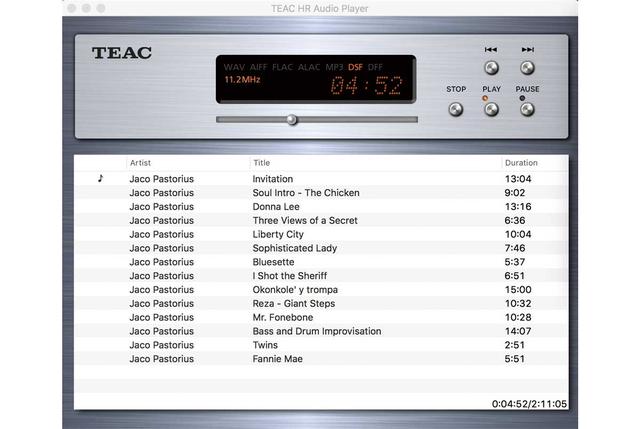Click the DSF format indicator
Viewport: 640px width, 429px height.
coord(355,67)
